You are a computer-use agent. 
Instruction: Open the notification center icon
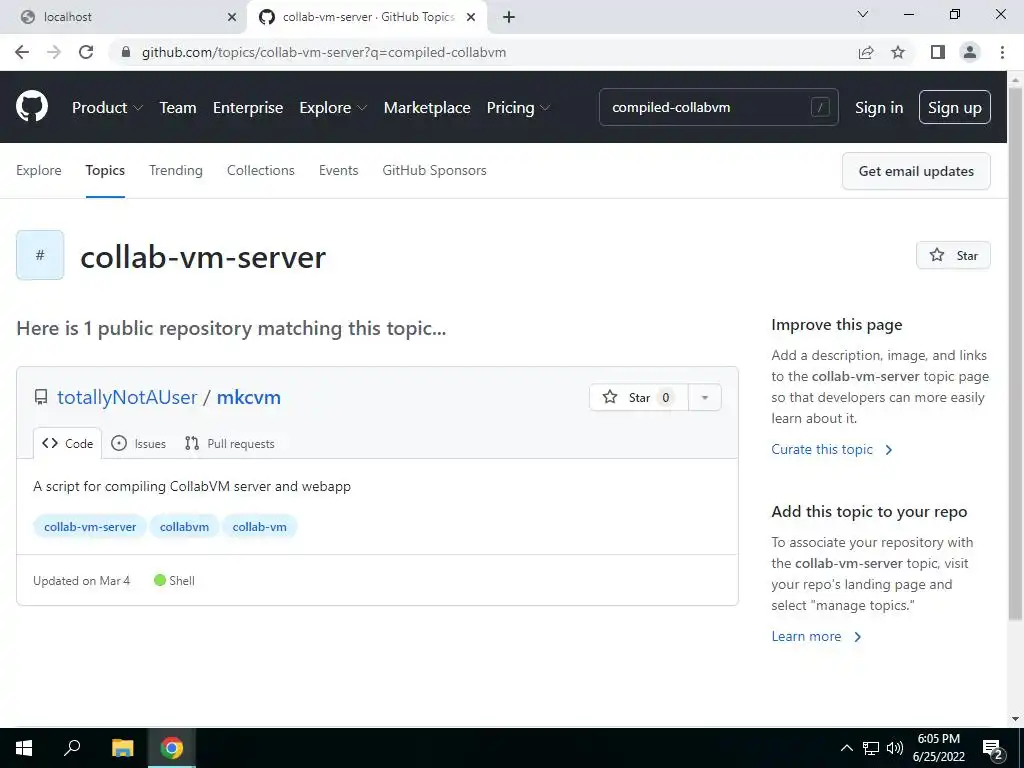pos(993,748)
